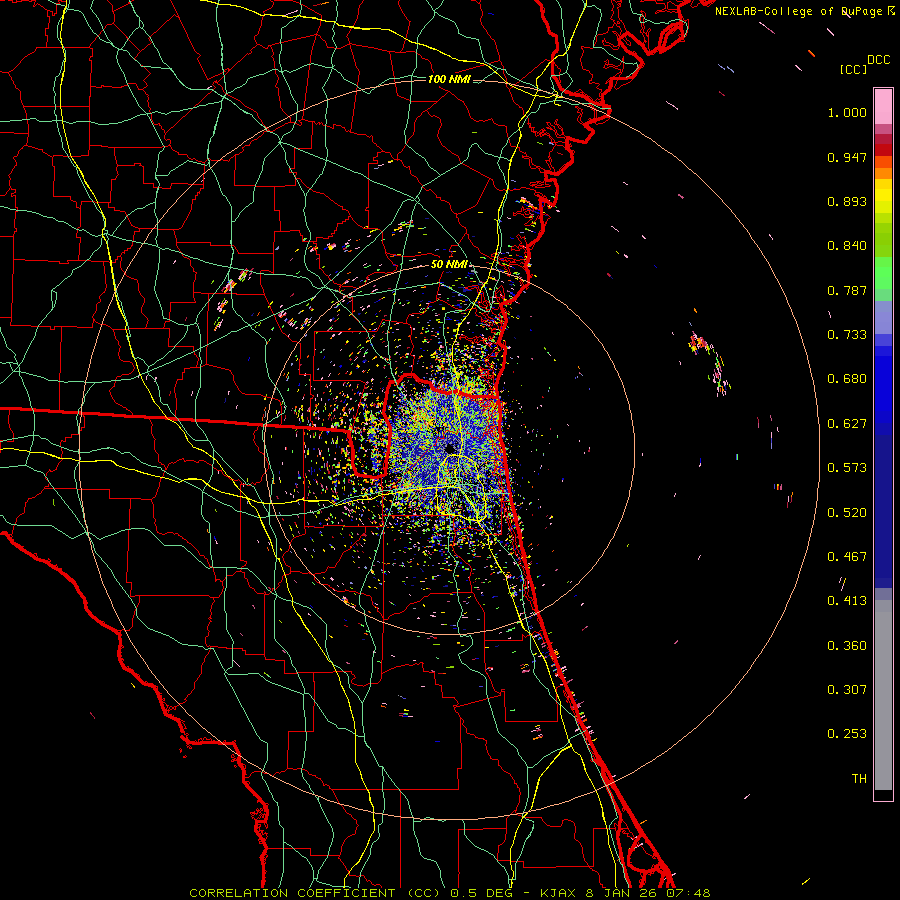Click the Correlation Coefficient KJAX caption
This screenshot has height=900, width=900.
(450, 893)
